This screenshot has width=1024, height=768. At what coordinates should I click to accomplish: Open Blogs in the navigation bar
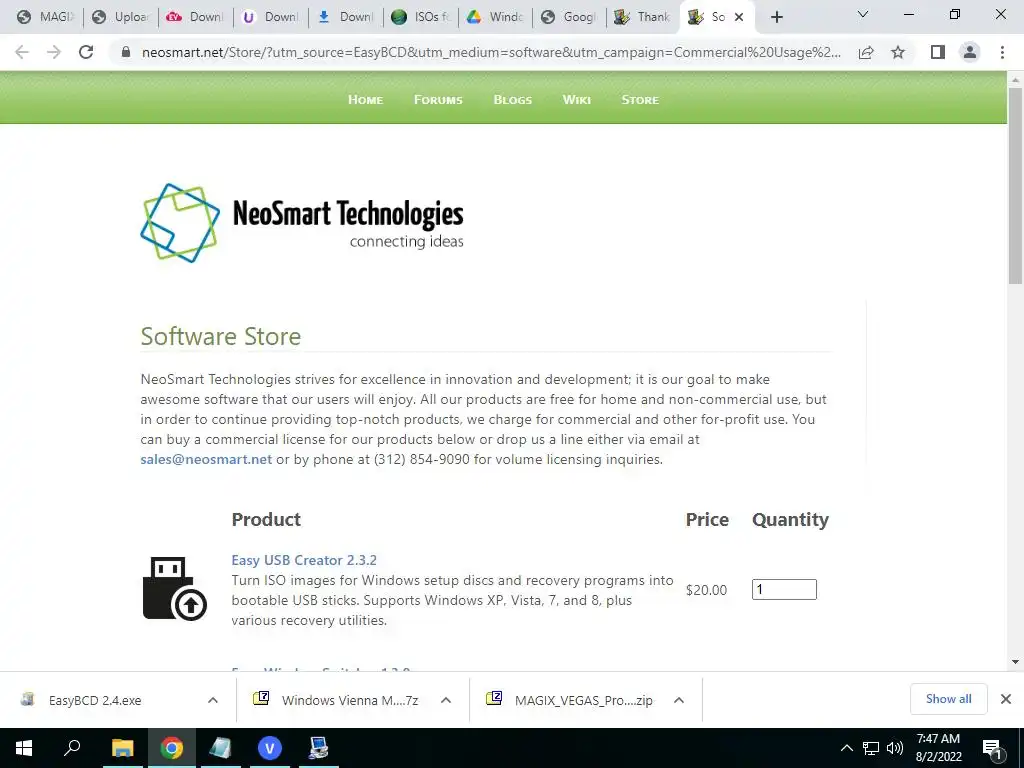coord(513,100)
